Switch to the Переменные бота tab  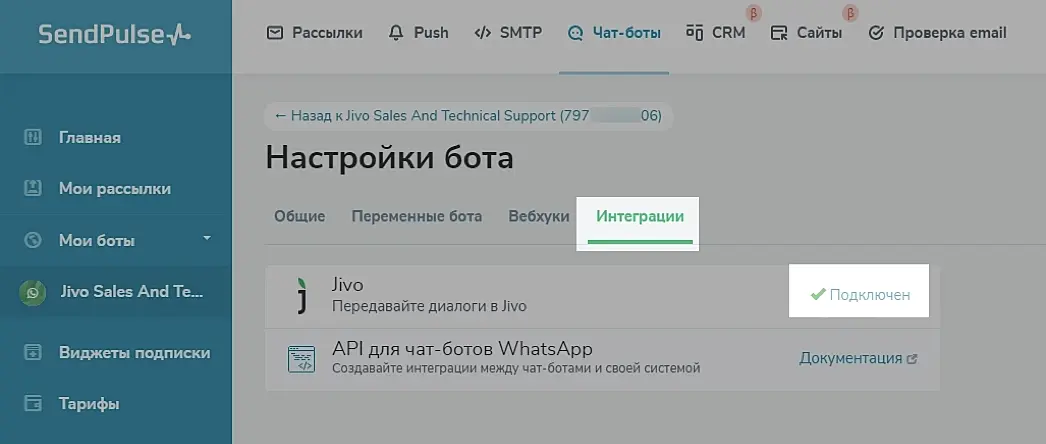point(417,217)
